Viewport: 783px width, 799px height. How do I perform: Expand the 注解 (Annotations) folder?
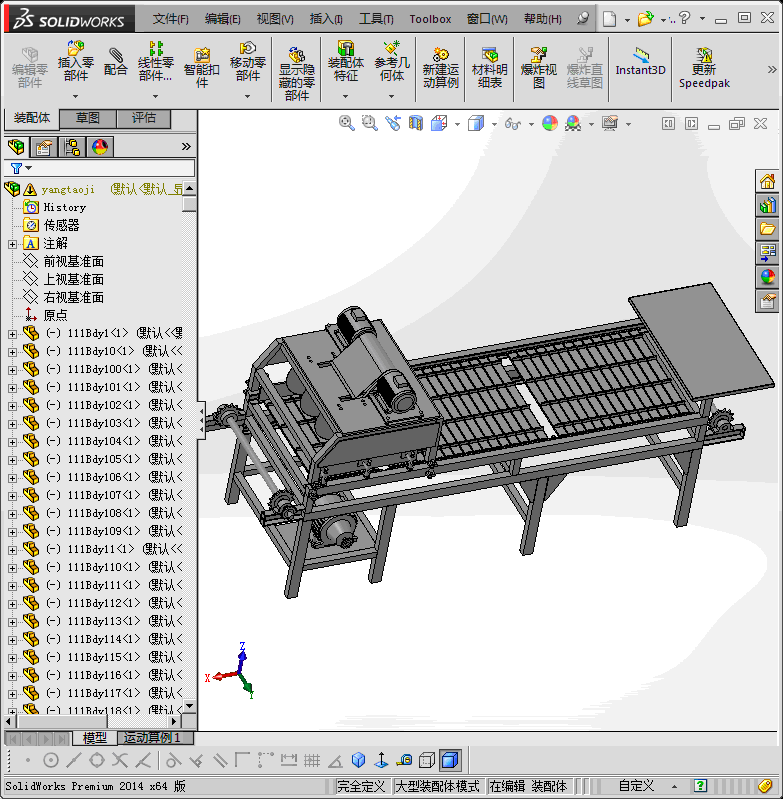12,244
